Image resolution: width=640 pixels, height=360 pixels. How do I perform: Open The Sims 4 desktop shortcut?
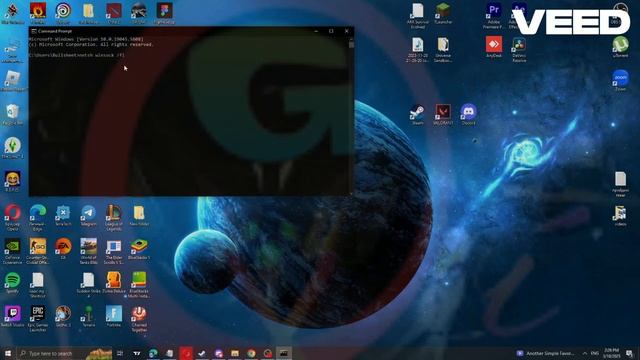click(x=13, y=148)
